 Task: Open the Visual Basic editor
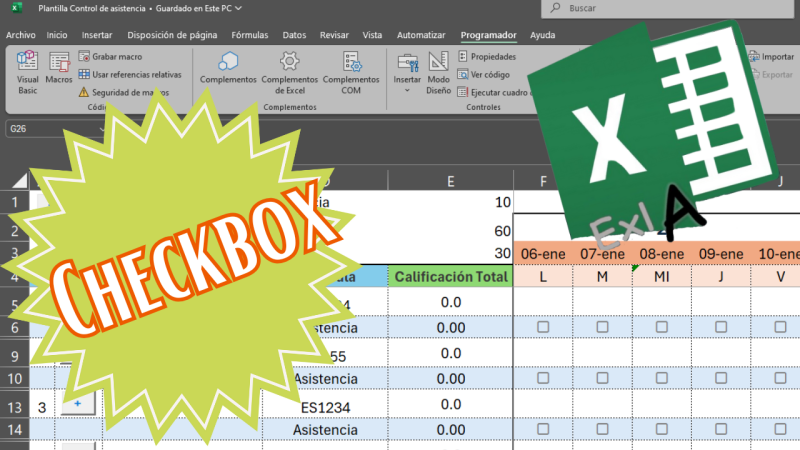pos(27,72)
